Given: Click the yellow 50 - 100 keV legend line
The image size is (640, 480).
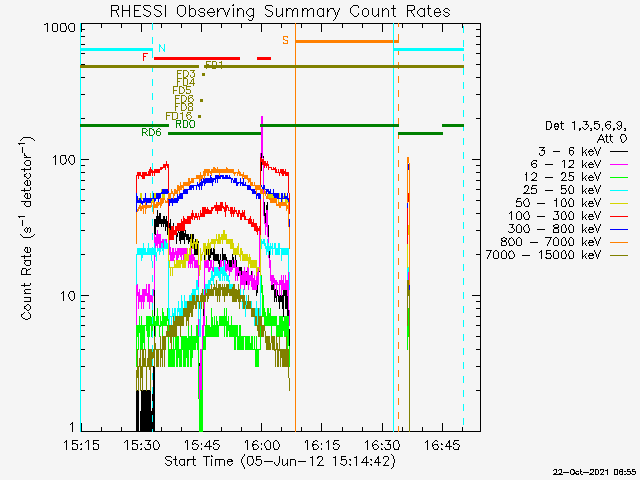Looking at the screenshot, I should (619, 203).
